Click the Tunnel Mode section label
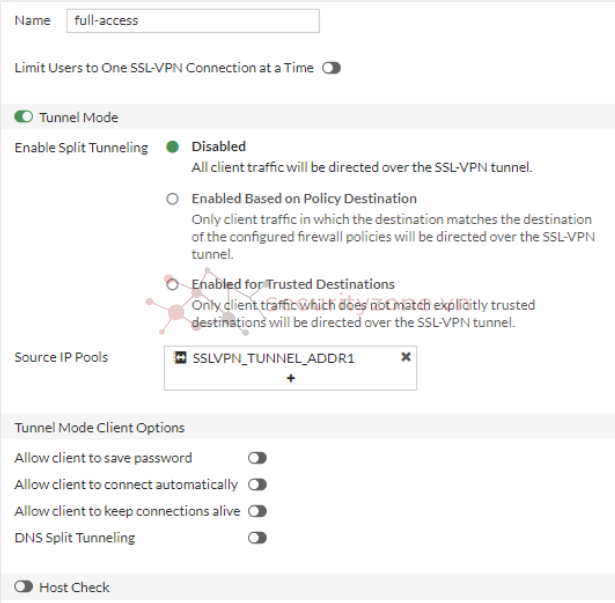The height and width of the screenshot is (603, 615). tap(78, 117)
